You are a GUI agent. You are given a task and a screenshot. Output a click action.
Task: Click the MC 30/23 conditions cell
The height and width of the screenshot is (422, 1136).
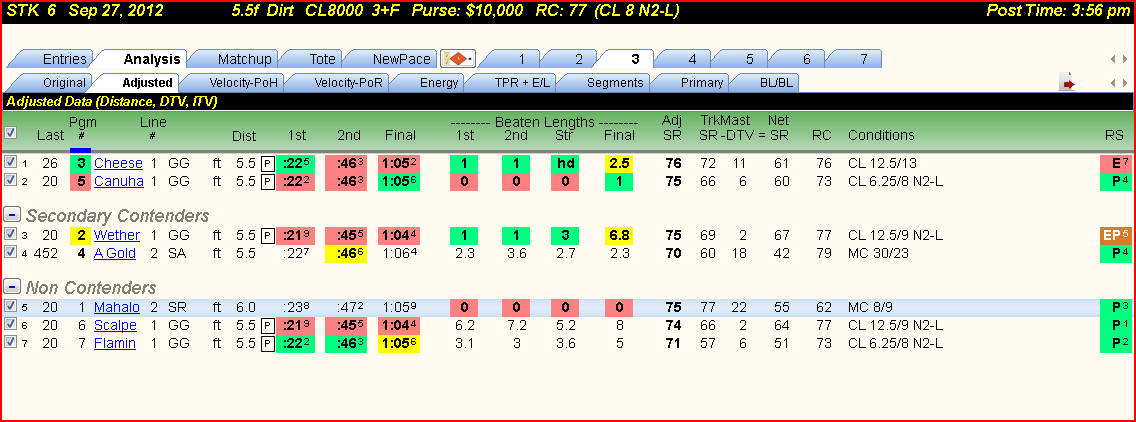[x=878, y=253]
